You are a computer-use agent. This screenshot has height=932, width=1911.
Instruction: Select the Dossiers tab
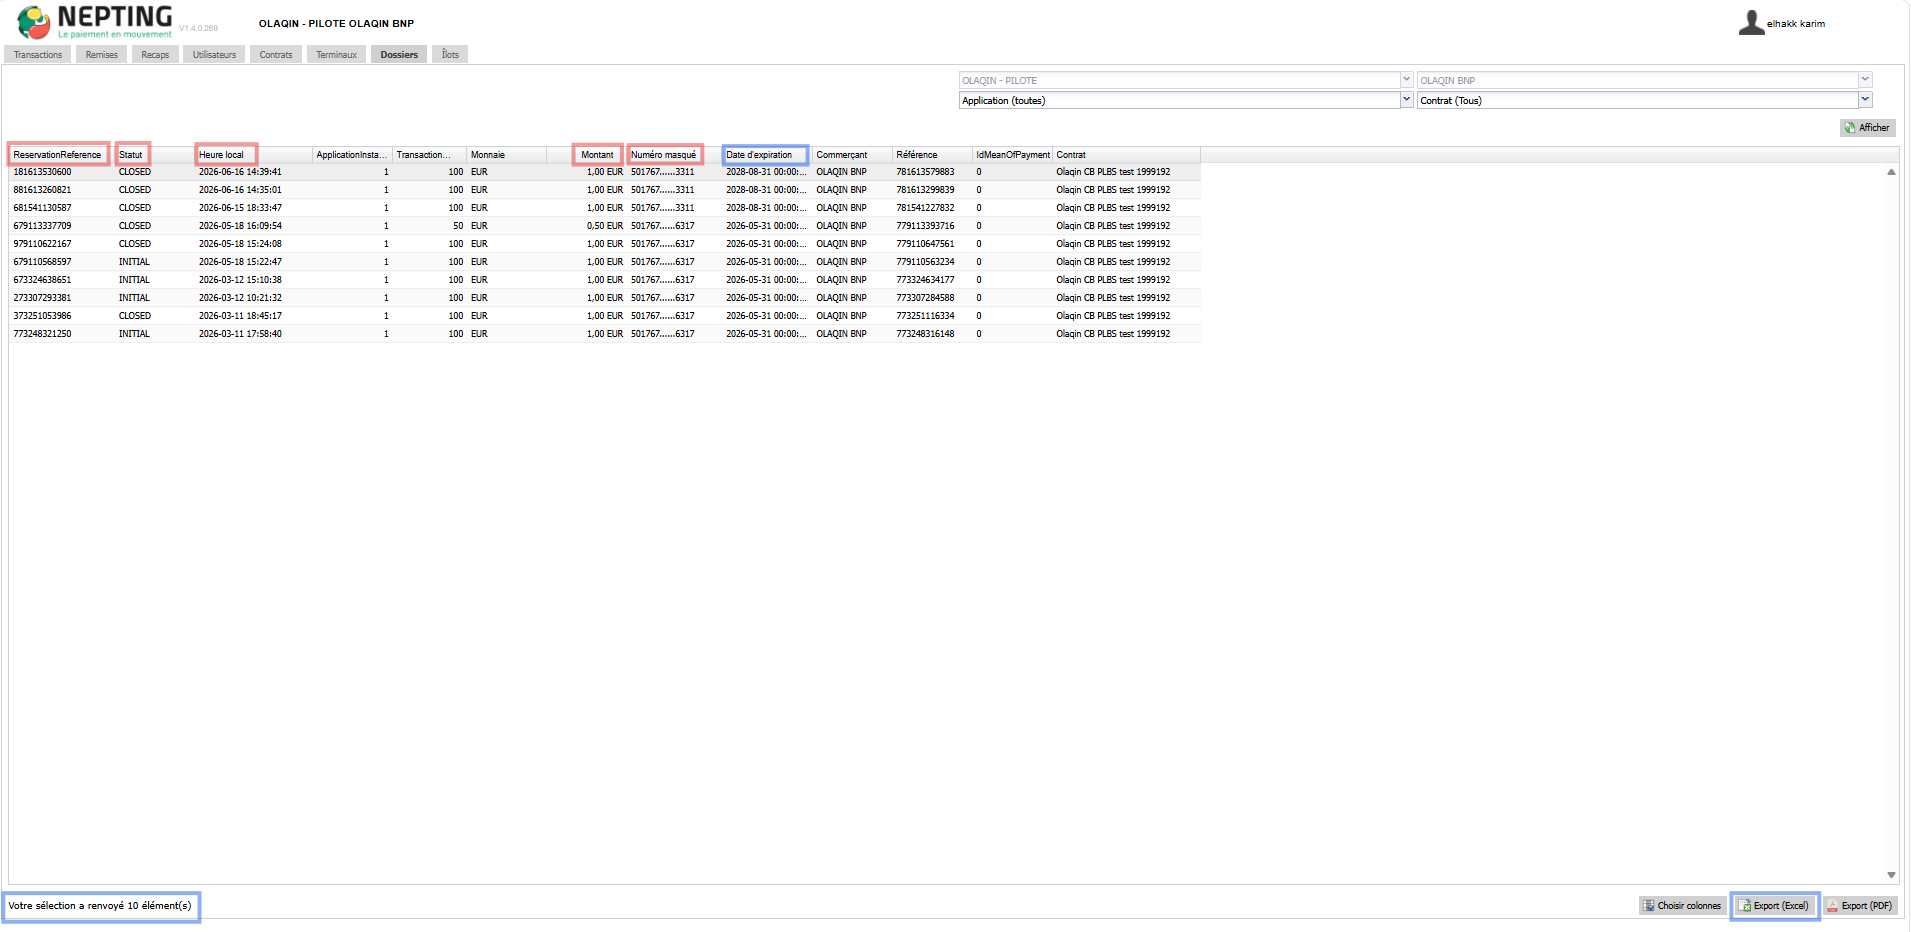399,55
